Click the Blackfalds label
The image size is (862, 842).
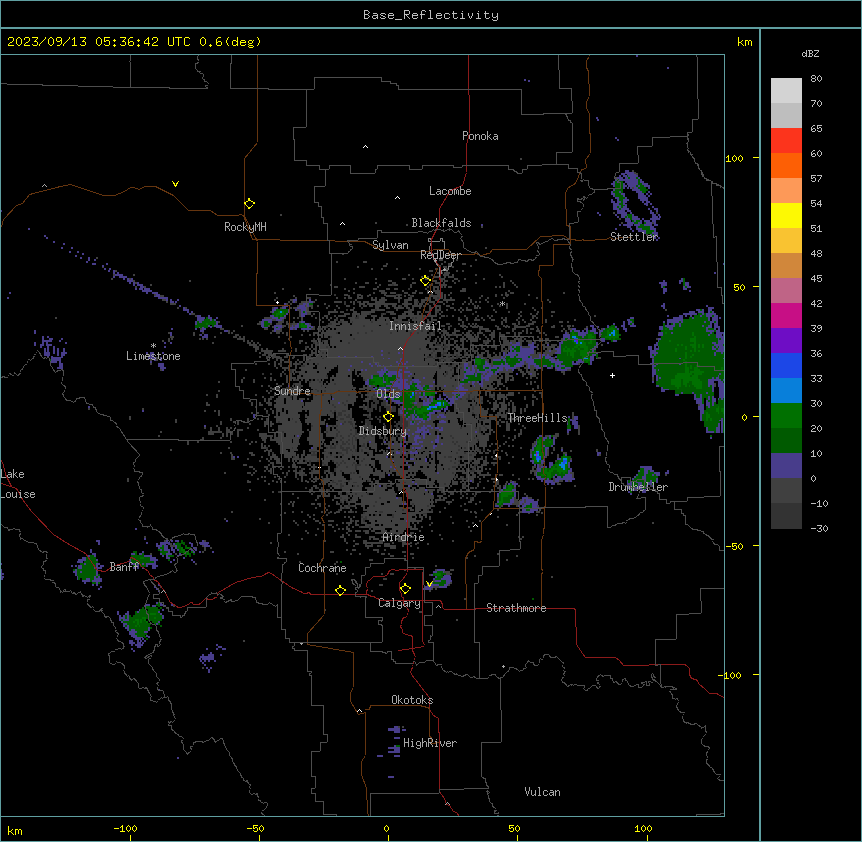pos(441,223)
